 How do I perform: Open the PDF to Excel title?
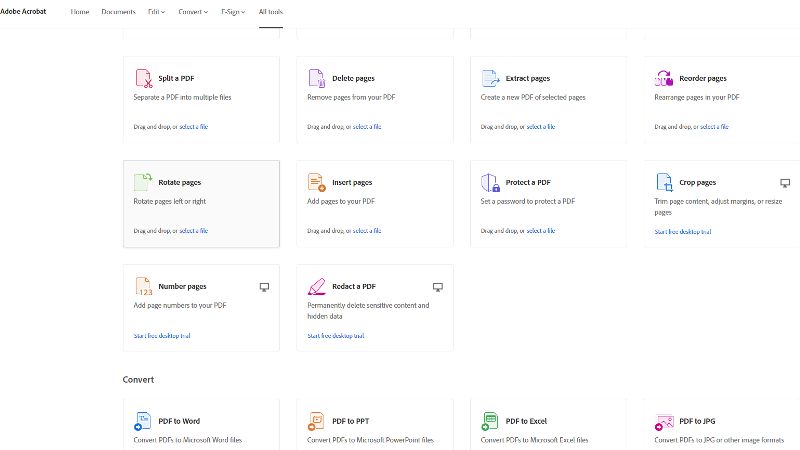pos(526,421)
